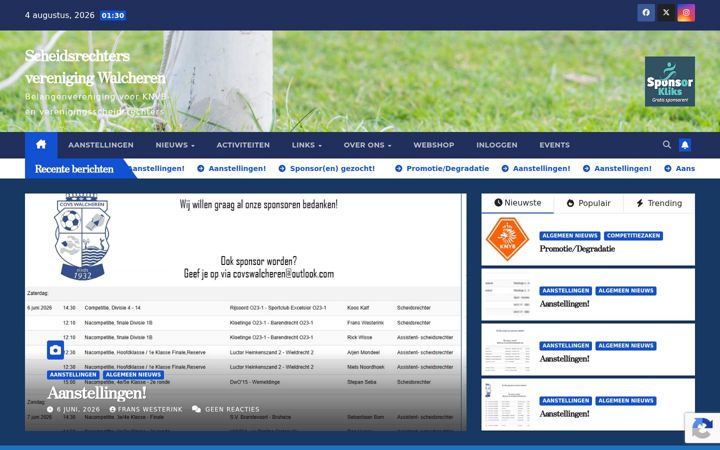Click the KNVB logo thumbnail

(x=507, y=239)
